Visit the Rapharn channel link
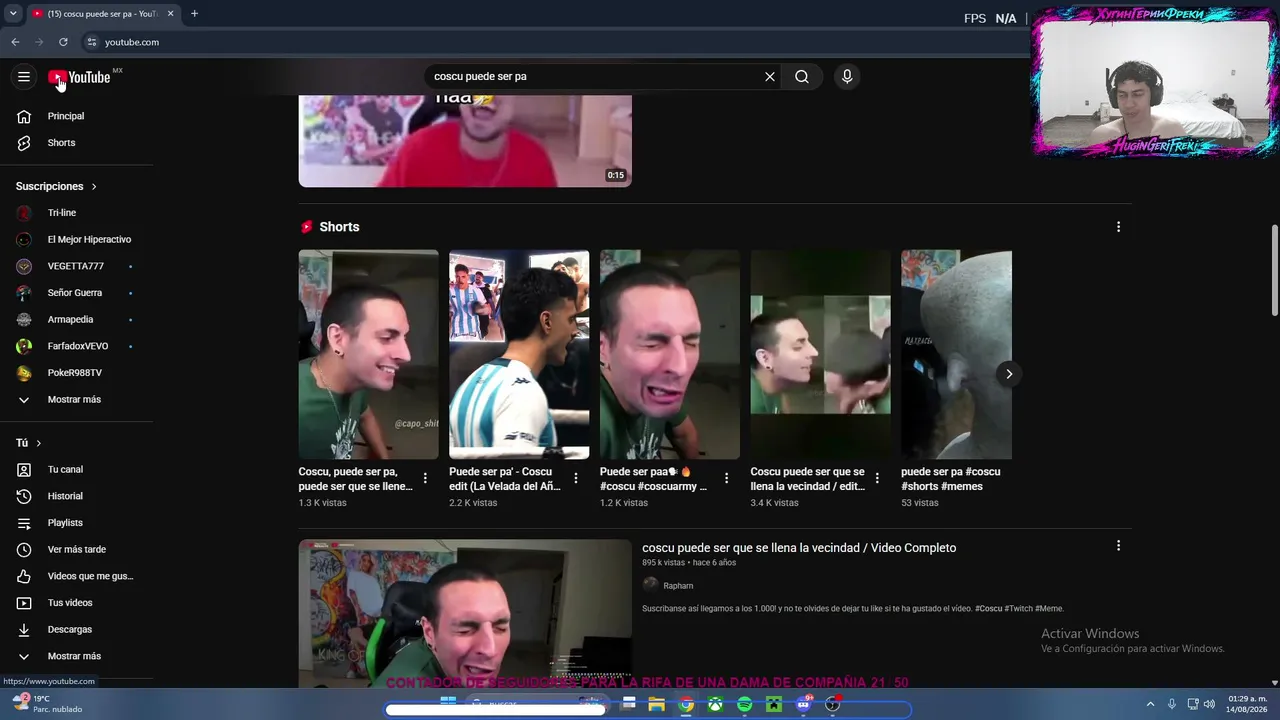Screen dimensions: 1280x720 coord(678,586)
